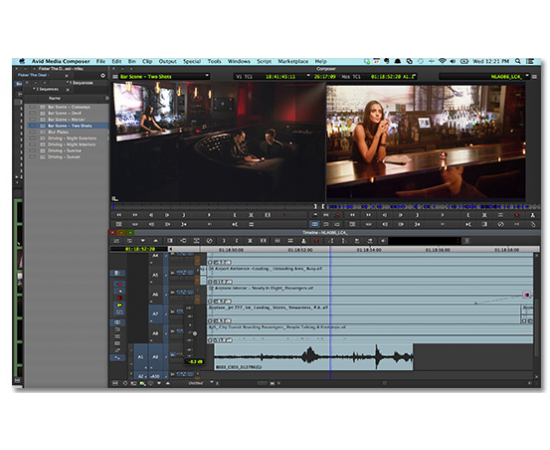Click the timeline ruler at 01:18:54:00
550x450 pixels.
(369, 250)
